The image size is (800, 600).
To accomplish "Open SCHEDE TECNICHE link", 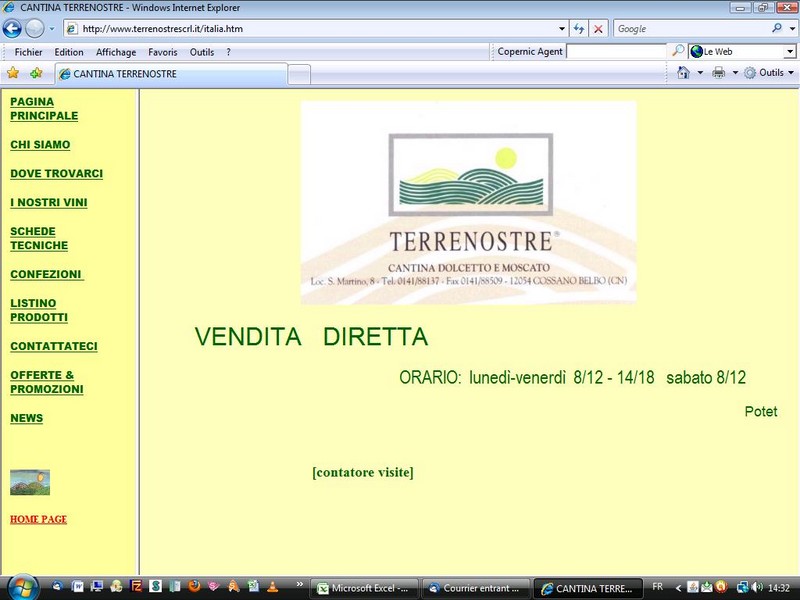I will click(x=39, y=238).
